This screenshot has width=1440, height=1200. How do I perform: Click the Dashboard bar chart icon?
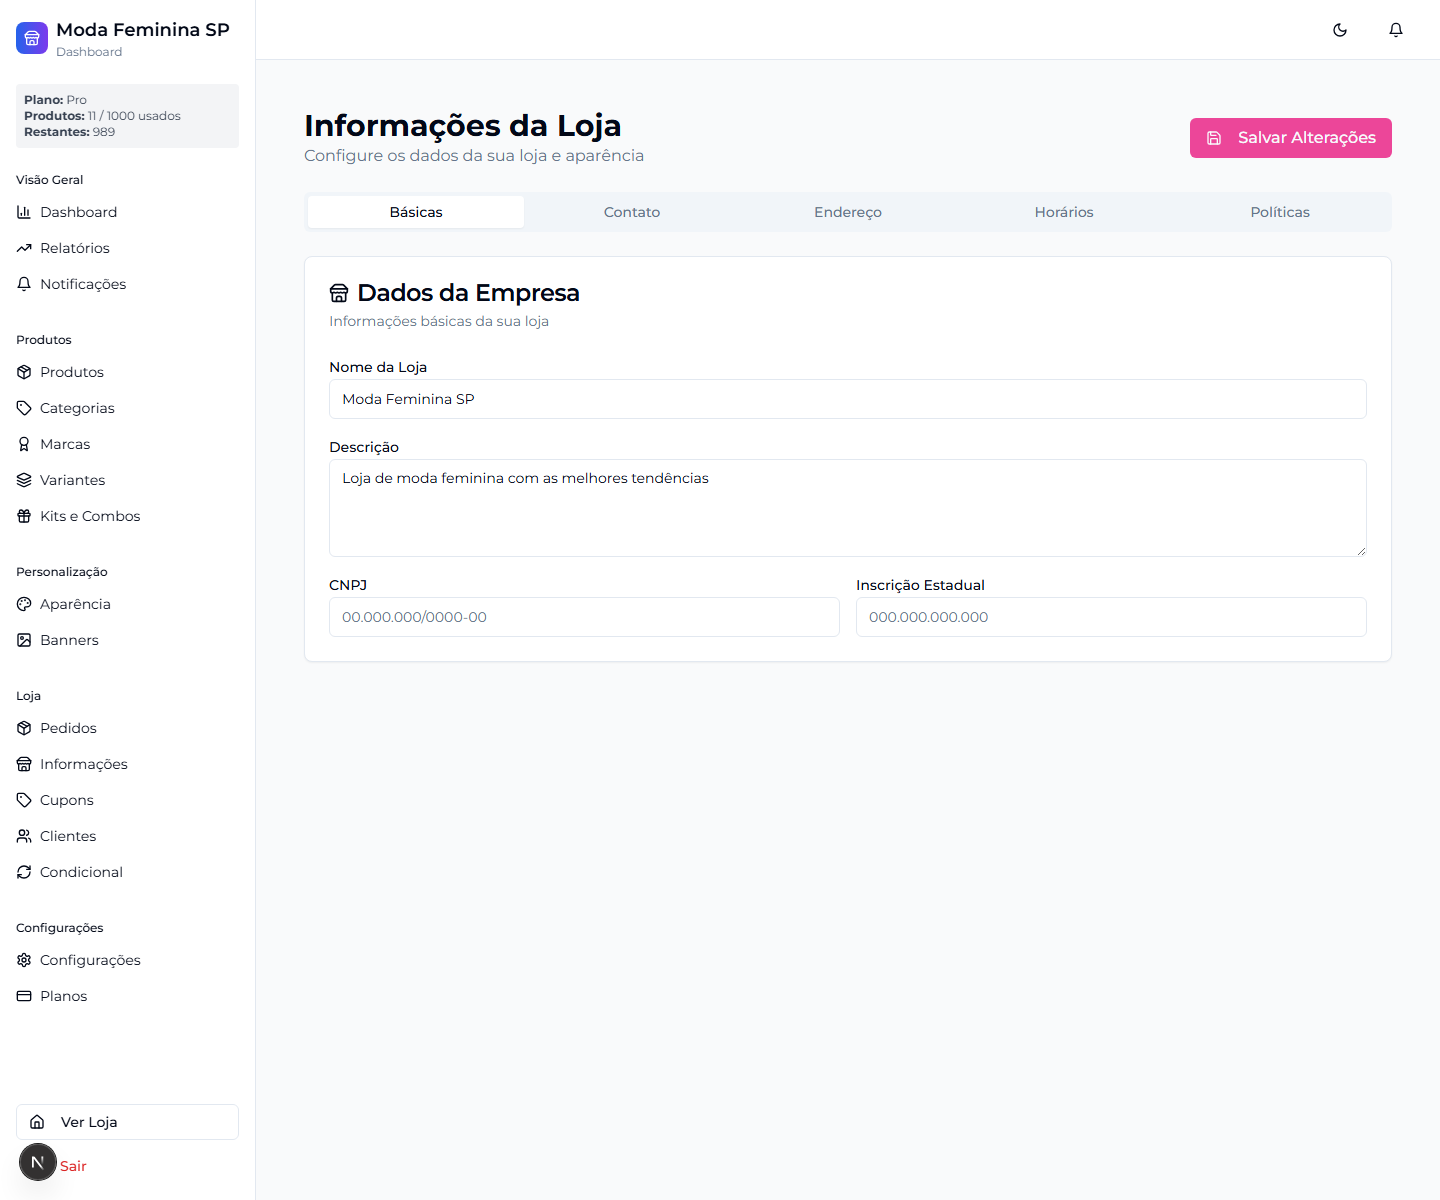24,212
